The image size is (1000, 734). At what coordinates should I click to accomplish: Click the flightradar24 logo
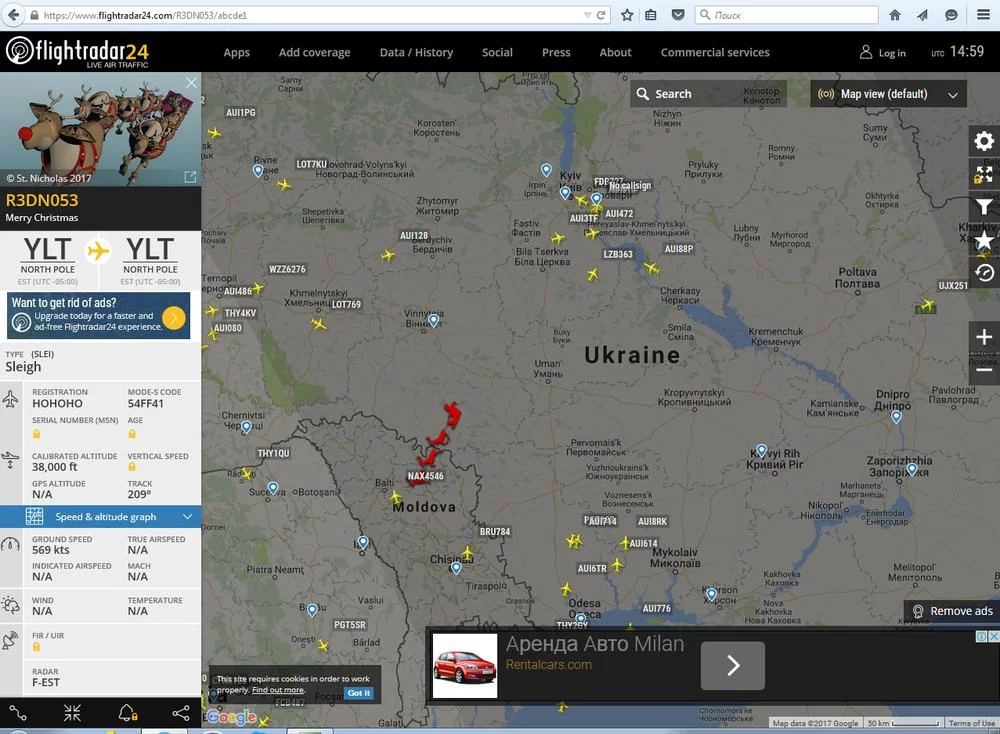pyautogui.click(x=77, y=52)
